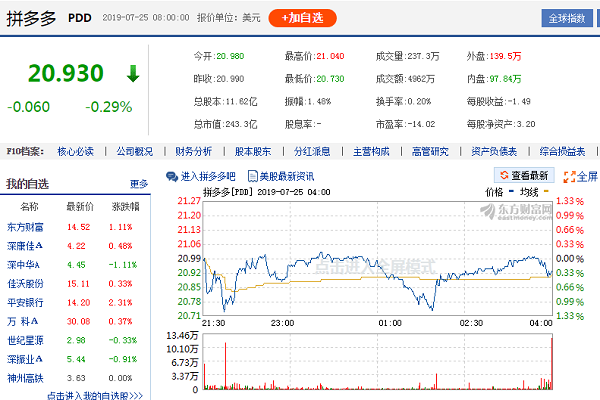Click 平安银行 price 14.20
Viewport: 600px width, 400px height.
click(x=78, y=302)
